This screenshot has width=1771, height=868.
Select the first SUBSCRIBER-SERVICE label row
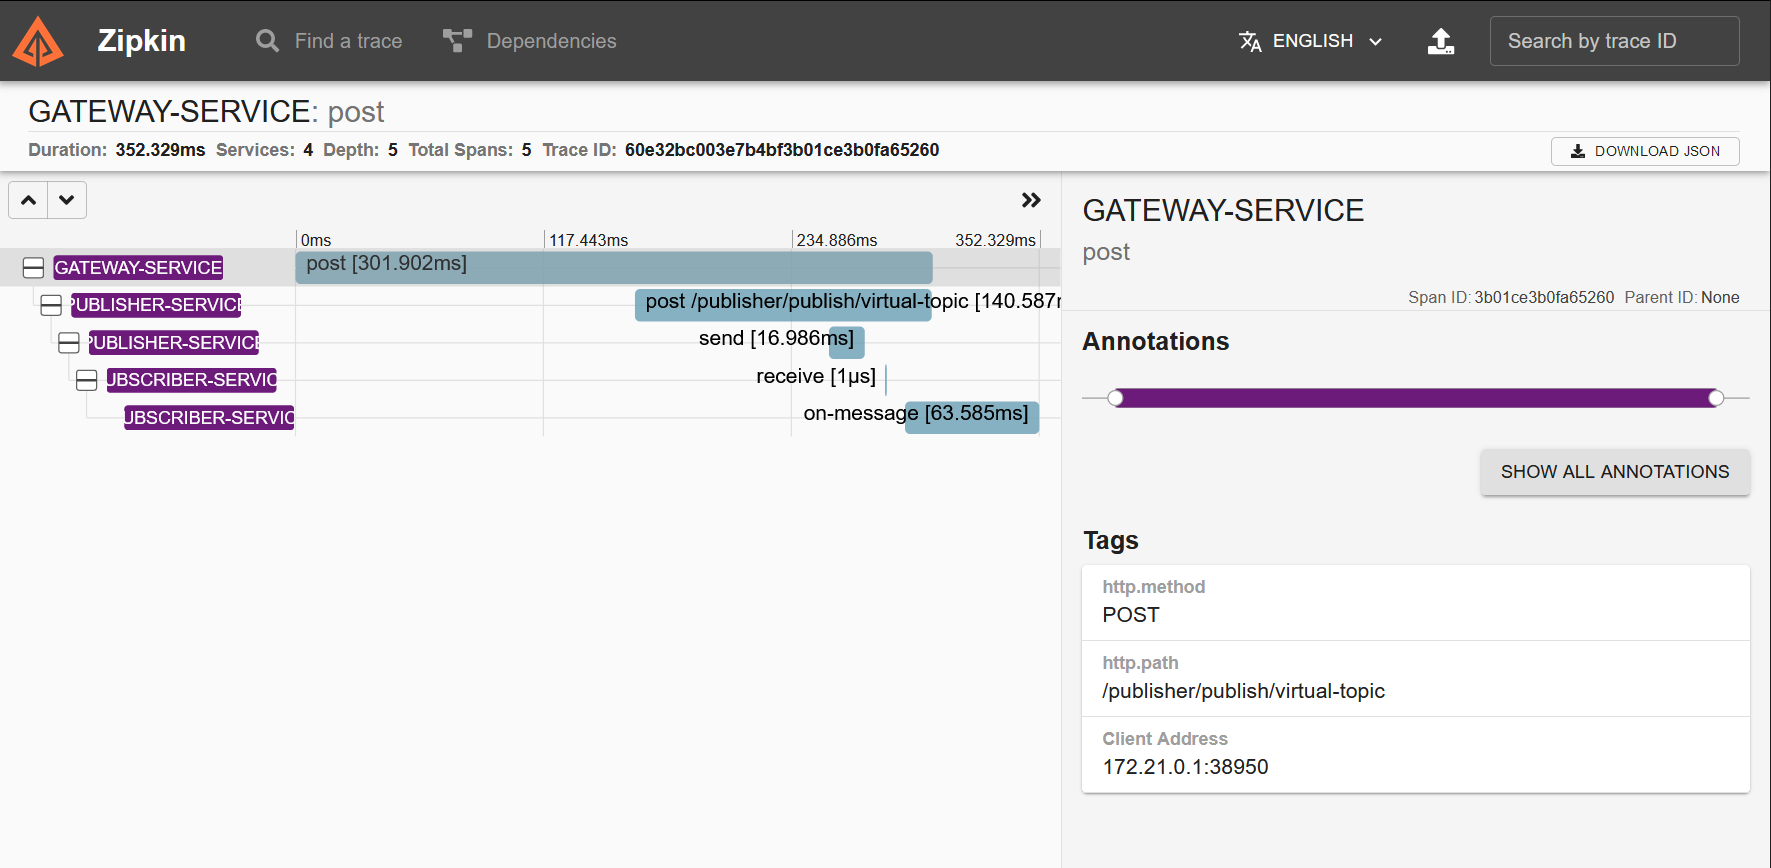click(x=192, y=380)
